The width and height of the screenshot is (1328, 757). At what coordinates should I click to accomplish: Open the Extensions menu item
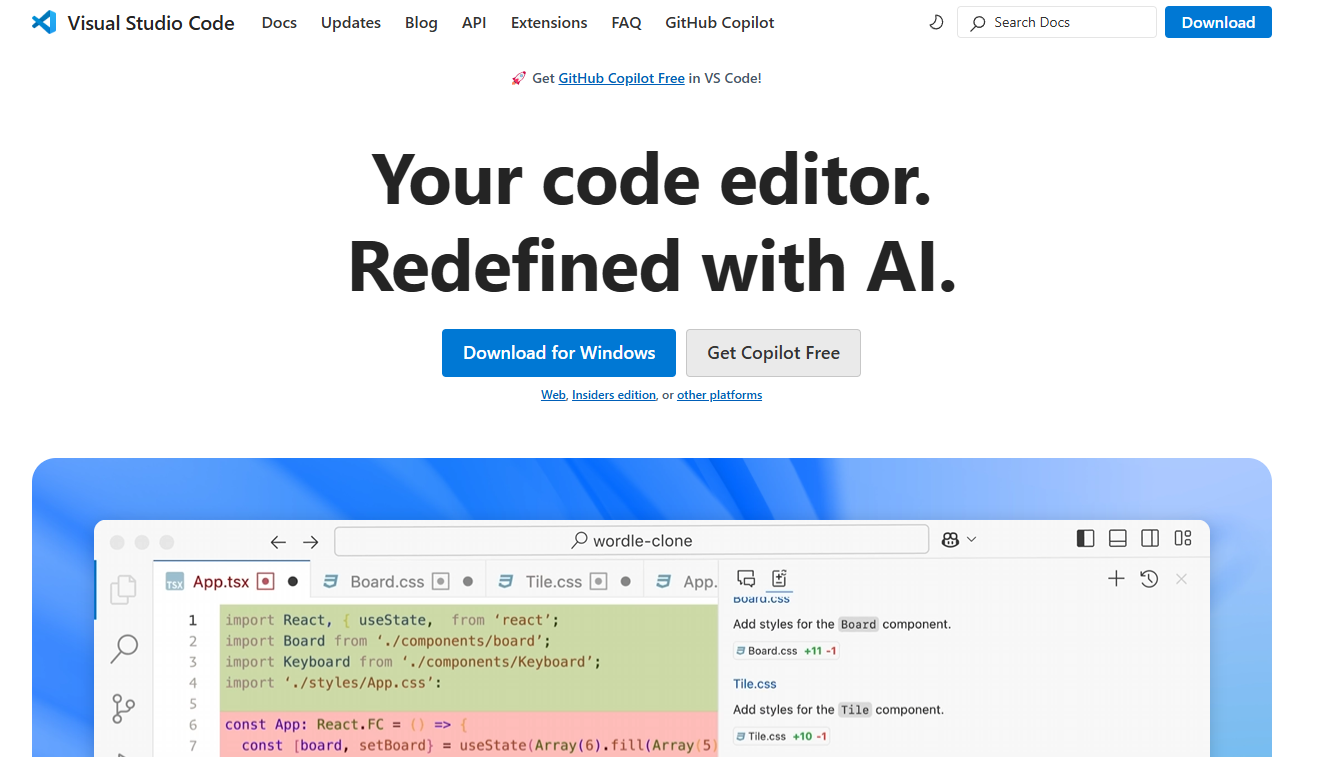(x=549, y=22)
